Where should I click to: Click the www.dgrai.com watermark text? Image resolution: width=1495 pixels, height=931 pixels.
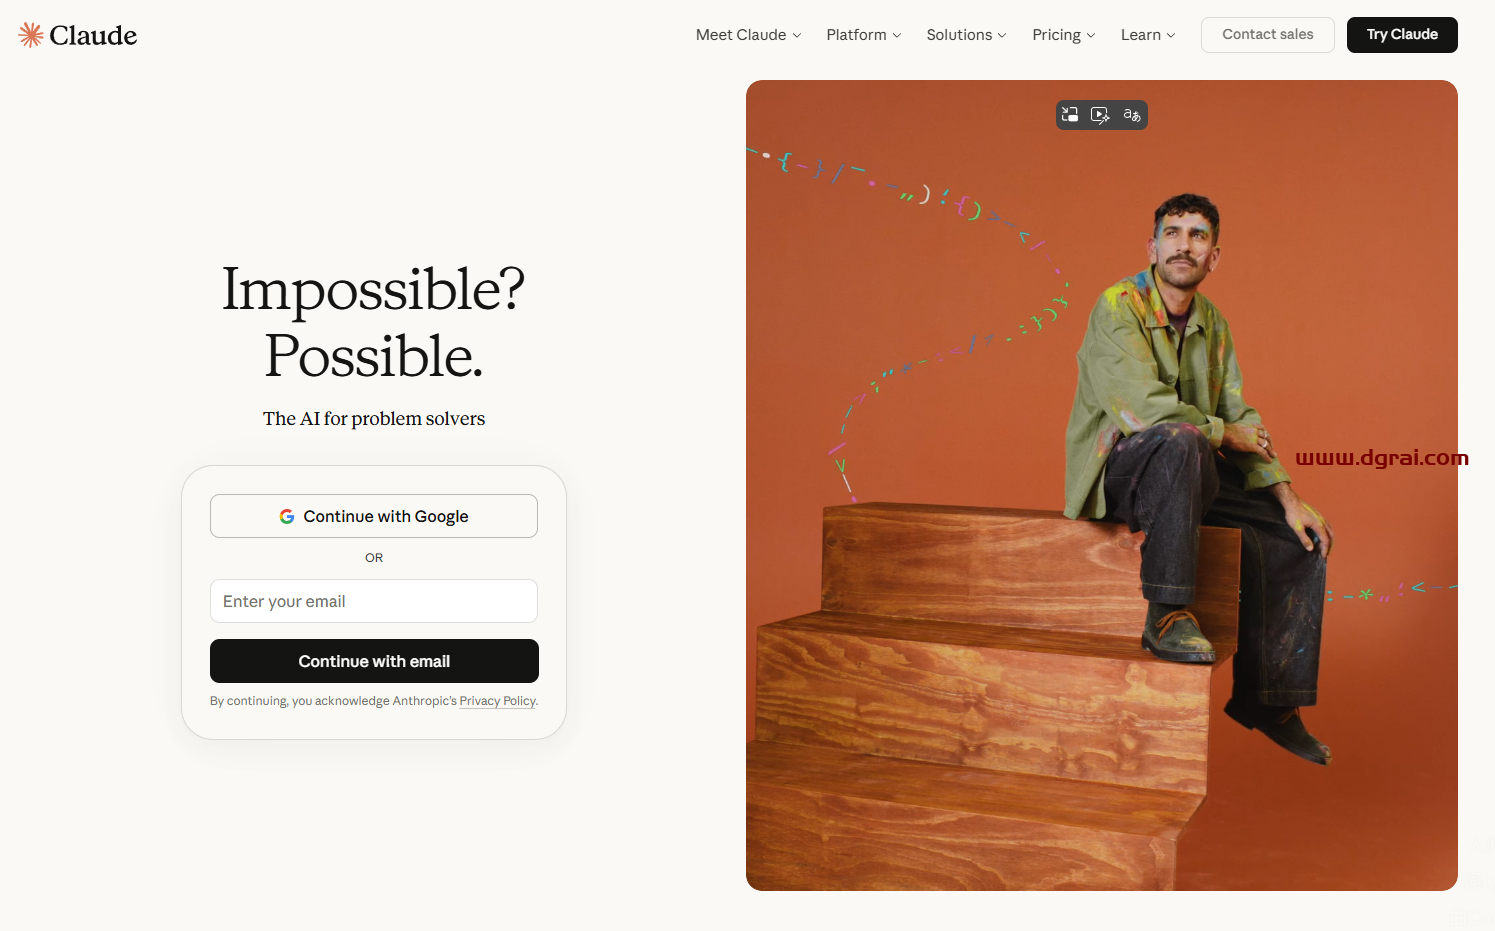(1382, 458)
